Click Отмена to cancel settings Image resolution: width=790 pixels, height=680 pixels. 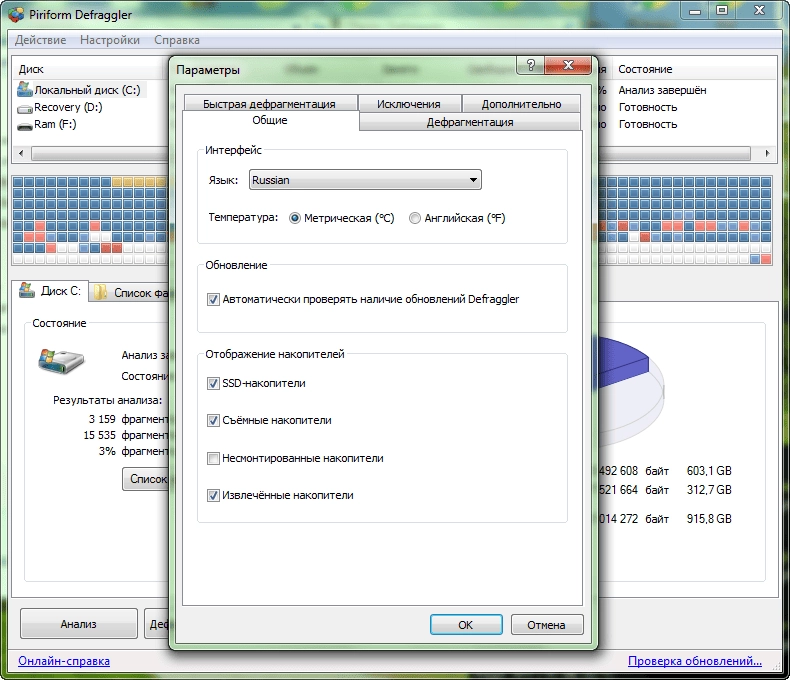[547, 625]
